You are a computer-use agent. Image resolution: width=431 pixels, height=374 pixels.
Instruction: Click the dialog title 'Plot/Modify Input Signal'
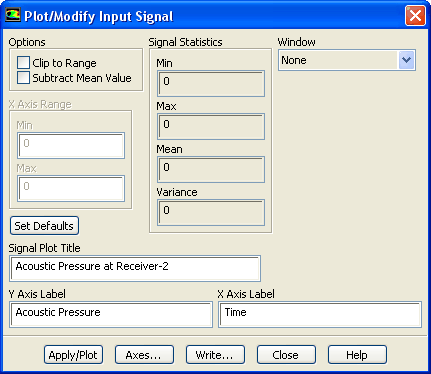click(x=99, y=16)
